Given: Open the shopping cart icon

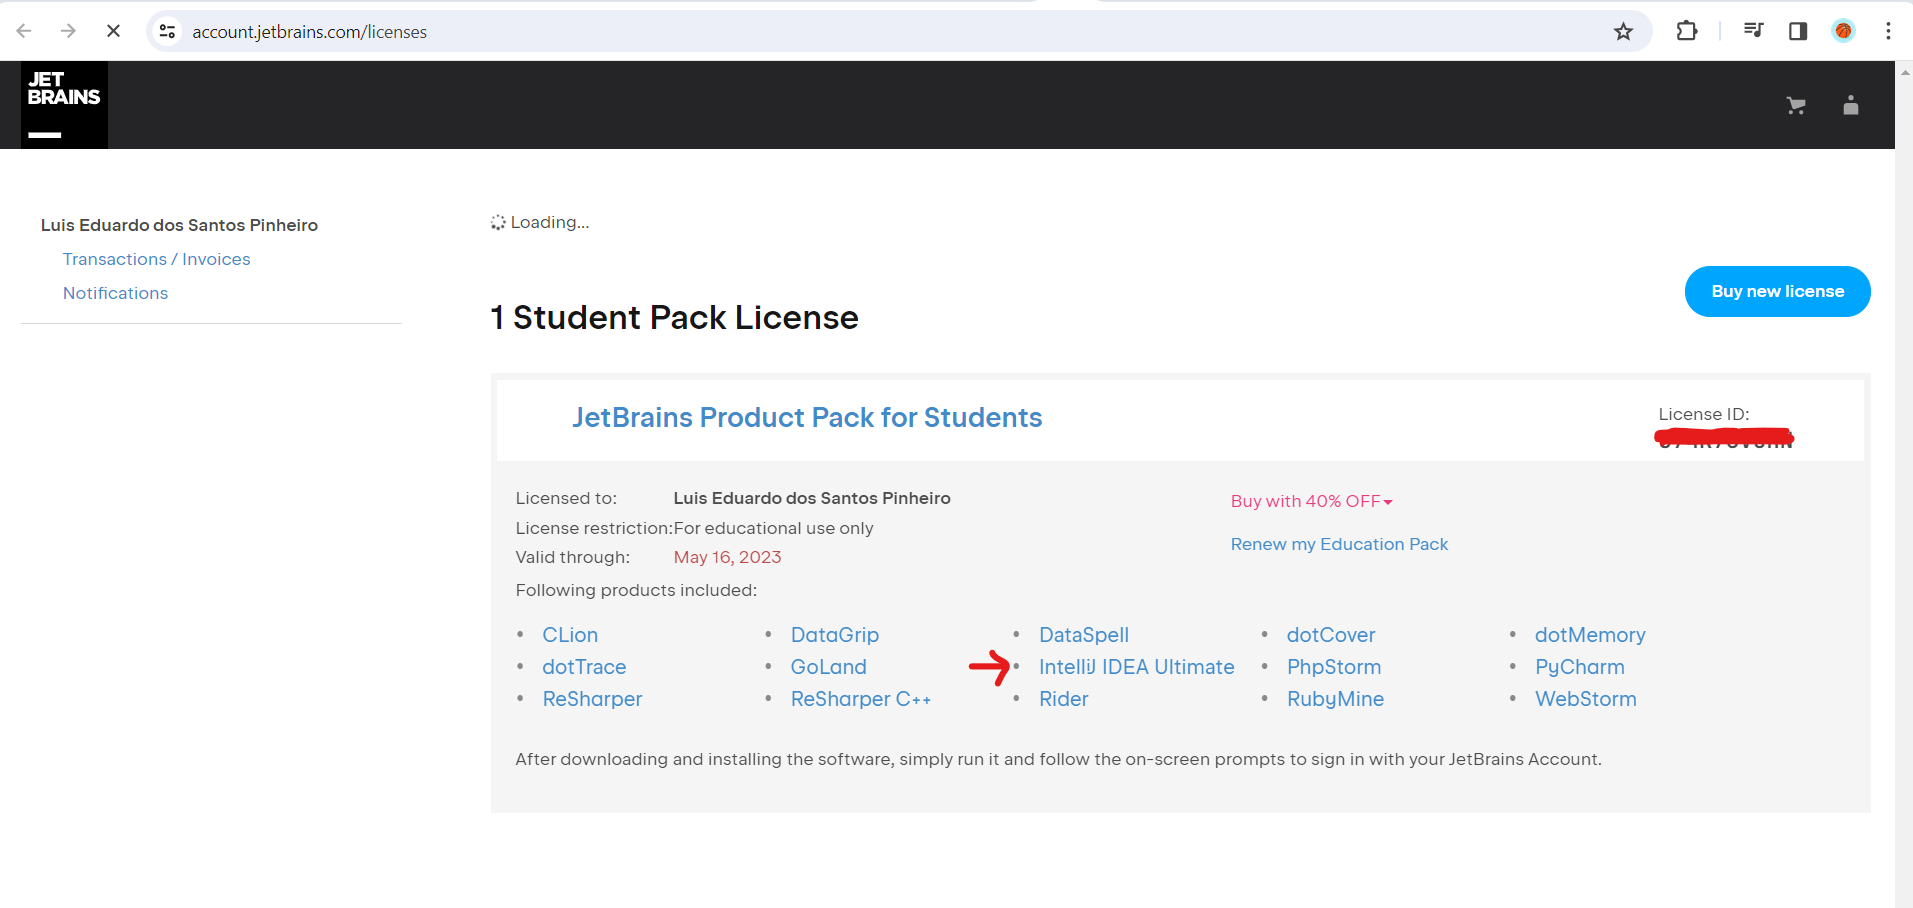Looking at the screenshot, I should (x=1796, y=105).
